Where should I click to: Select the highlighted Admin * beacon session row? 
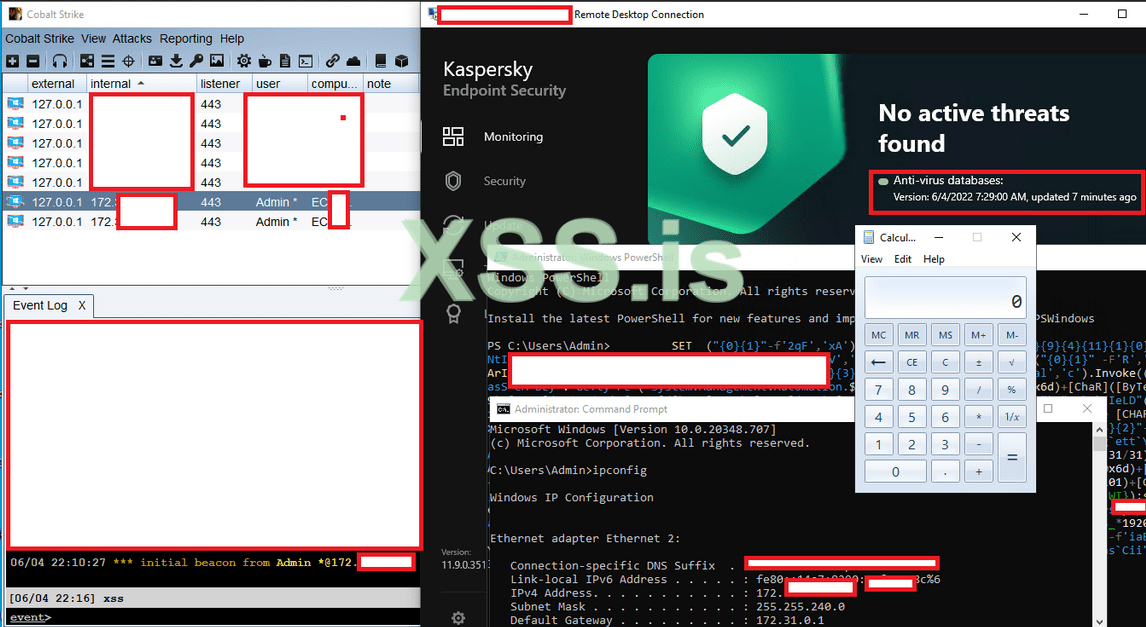click(x=211, y=202)
